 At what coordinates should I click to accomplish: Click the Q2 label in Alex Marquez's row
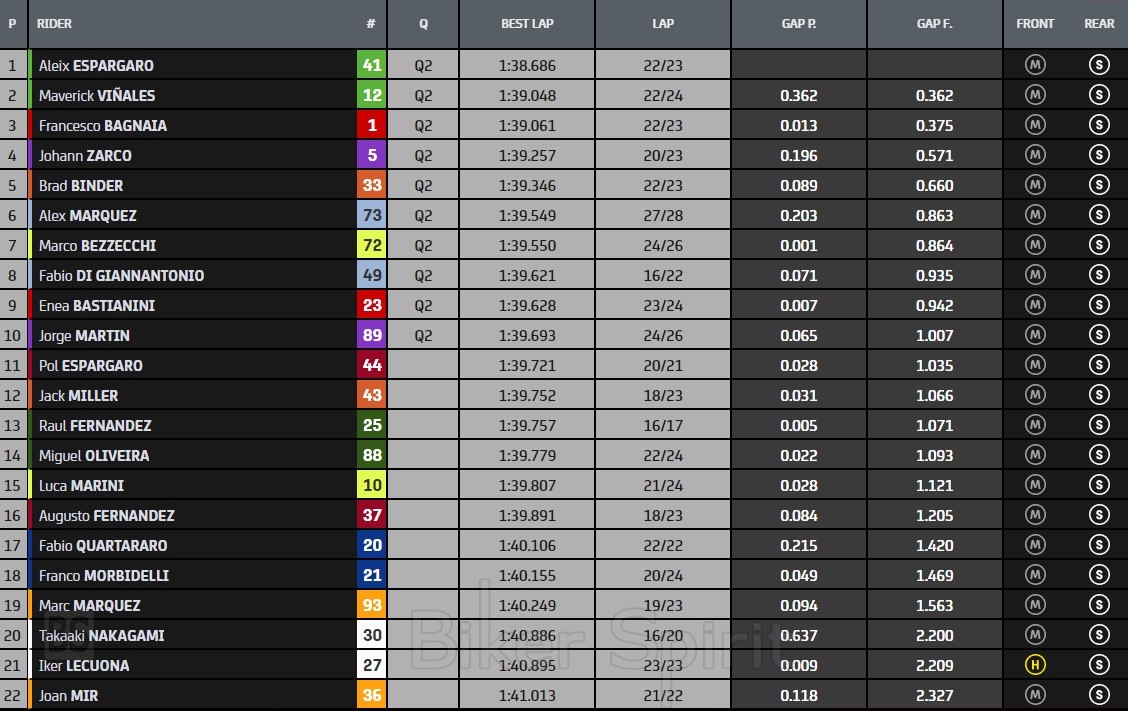[423, 216]
